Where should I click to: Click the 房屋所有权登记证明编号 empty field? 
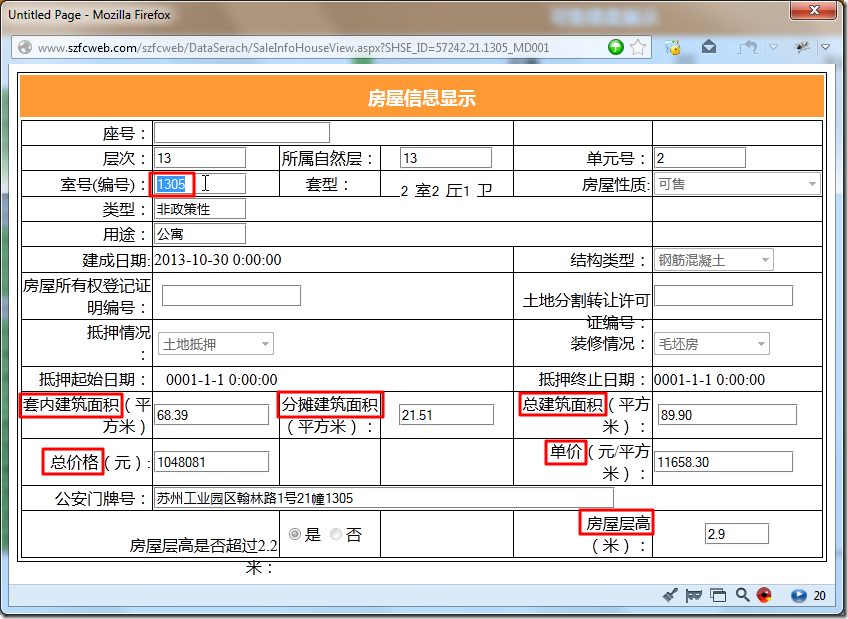pos(231,296)
